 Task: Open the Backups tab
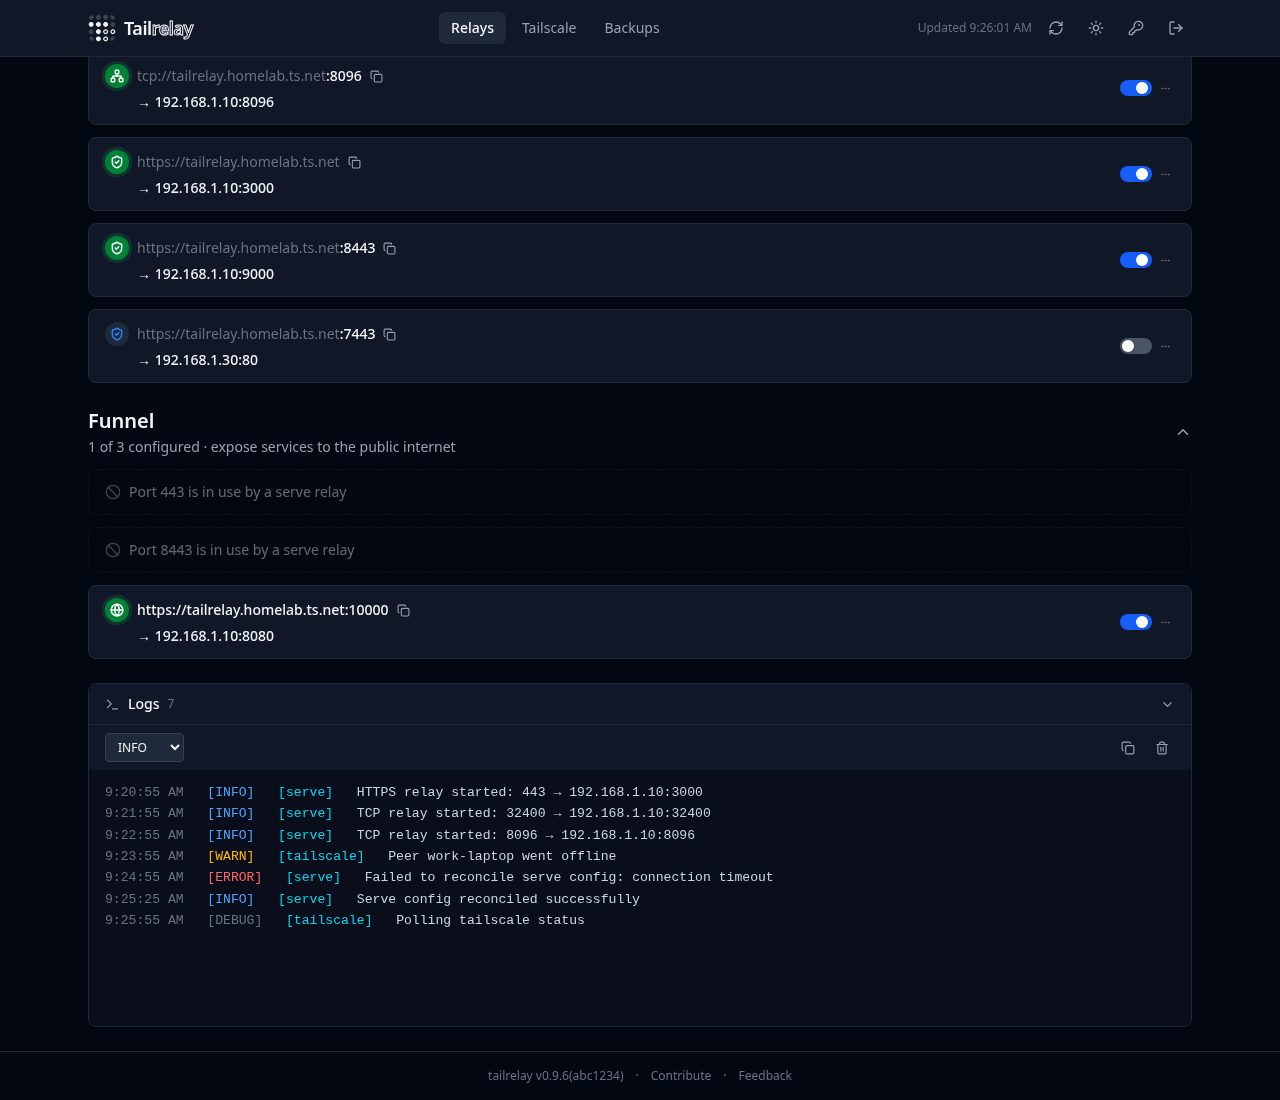click(x=632, y=28)
